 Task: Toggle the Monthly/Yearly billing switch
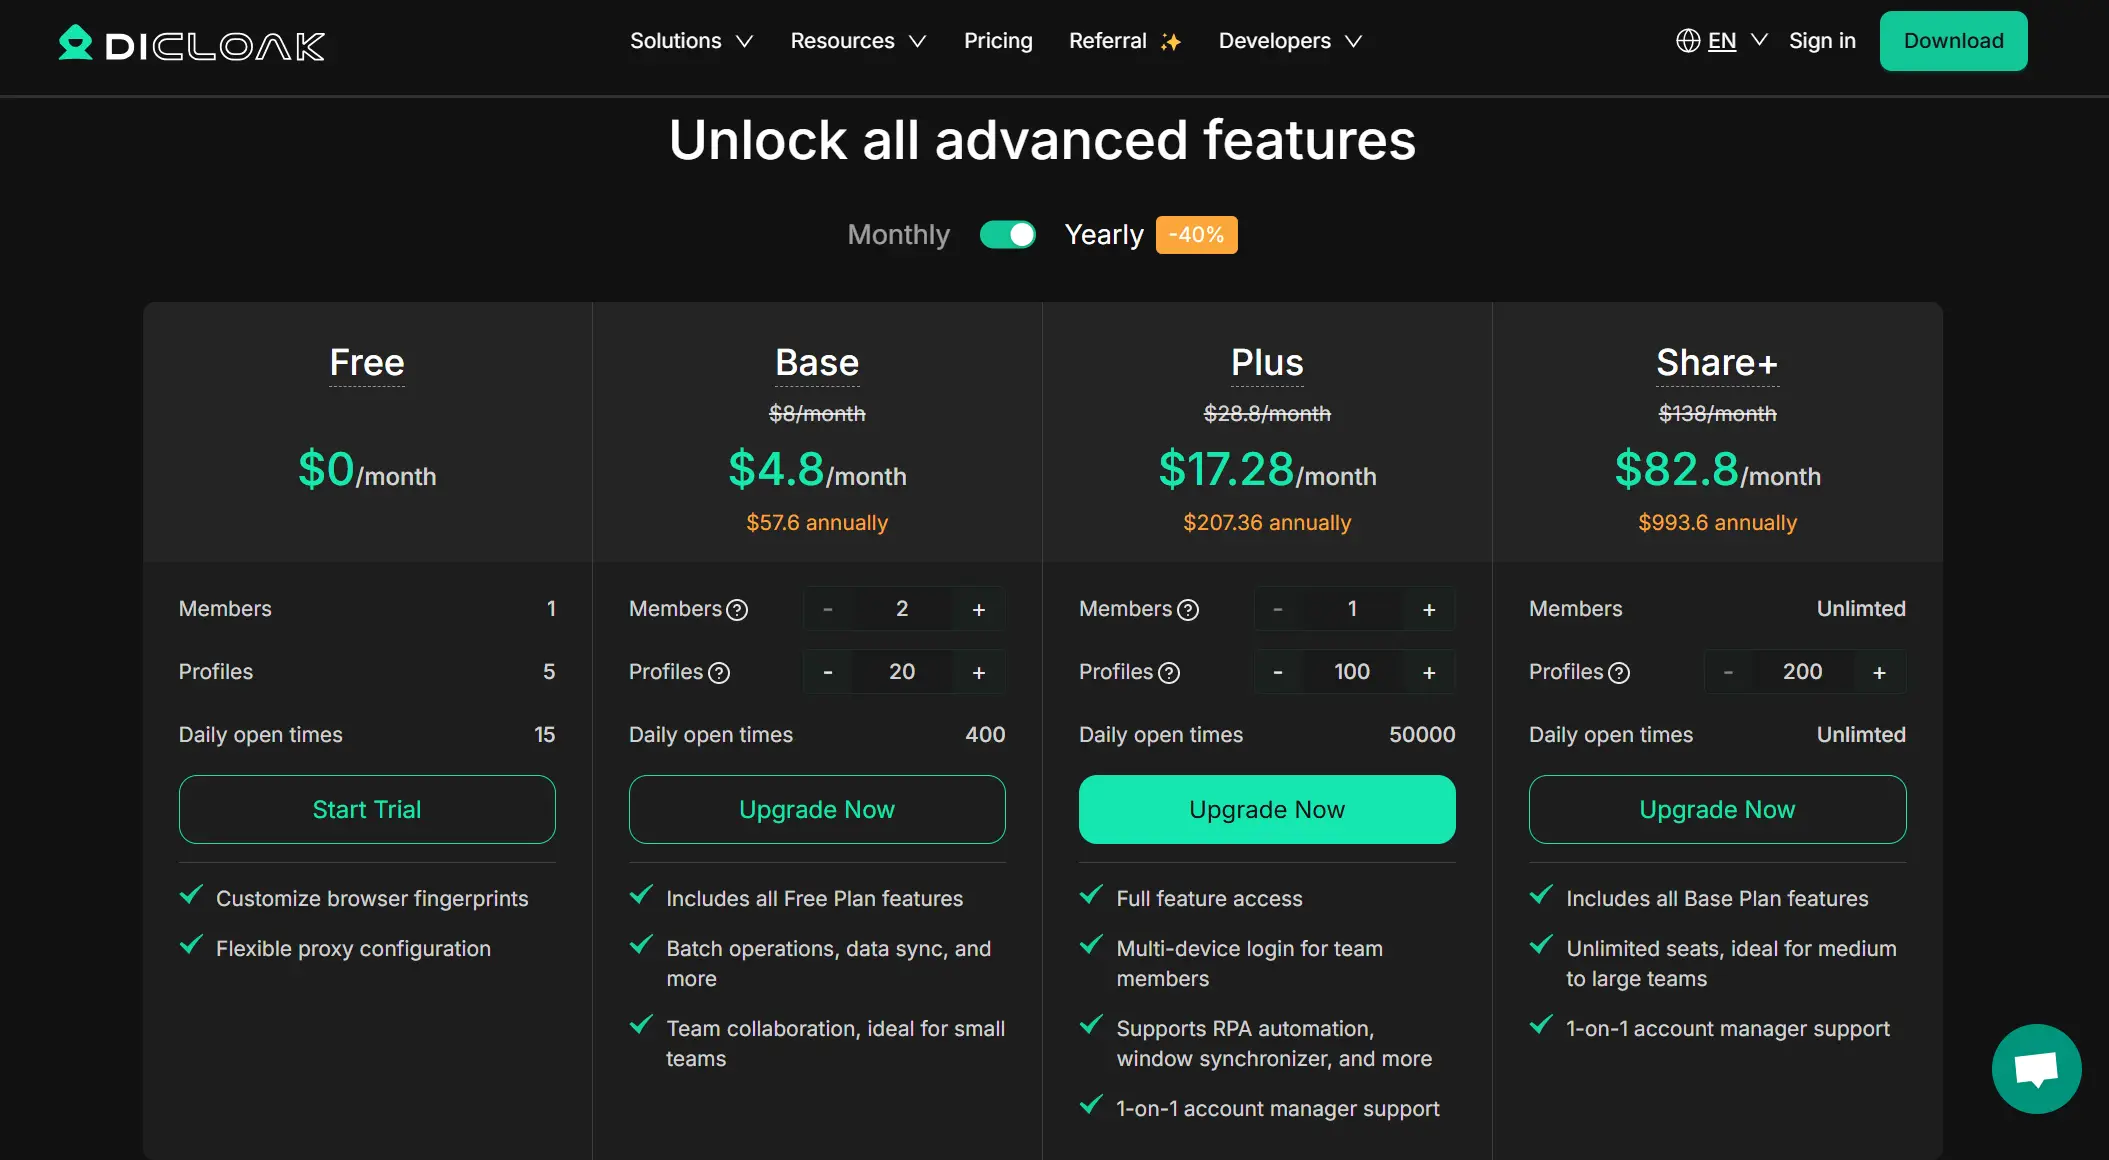(1007, 235)
